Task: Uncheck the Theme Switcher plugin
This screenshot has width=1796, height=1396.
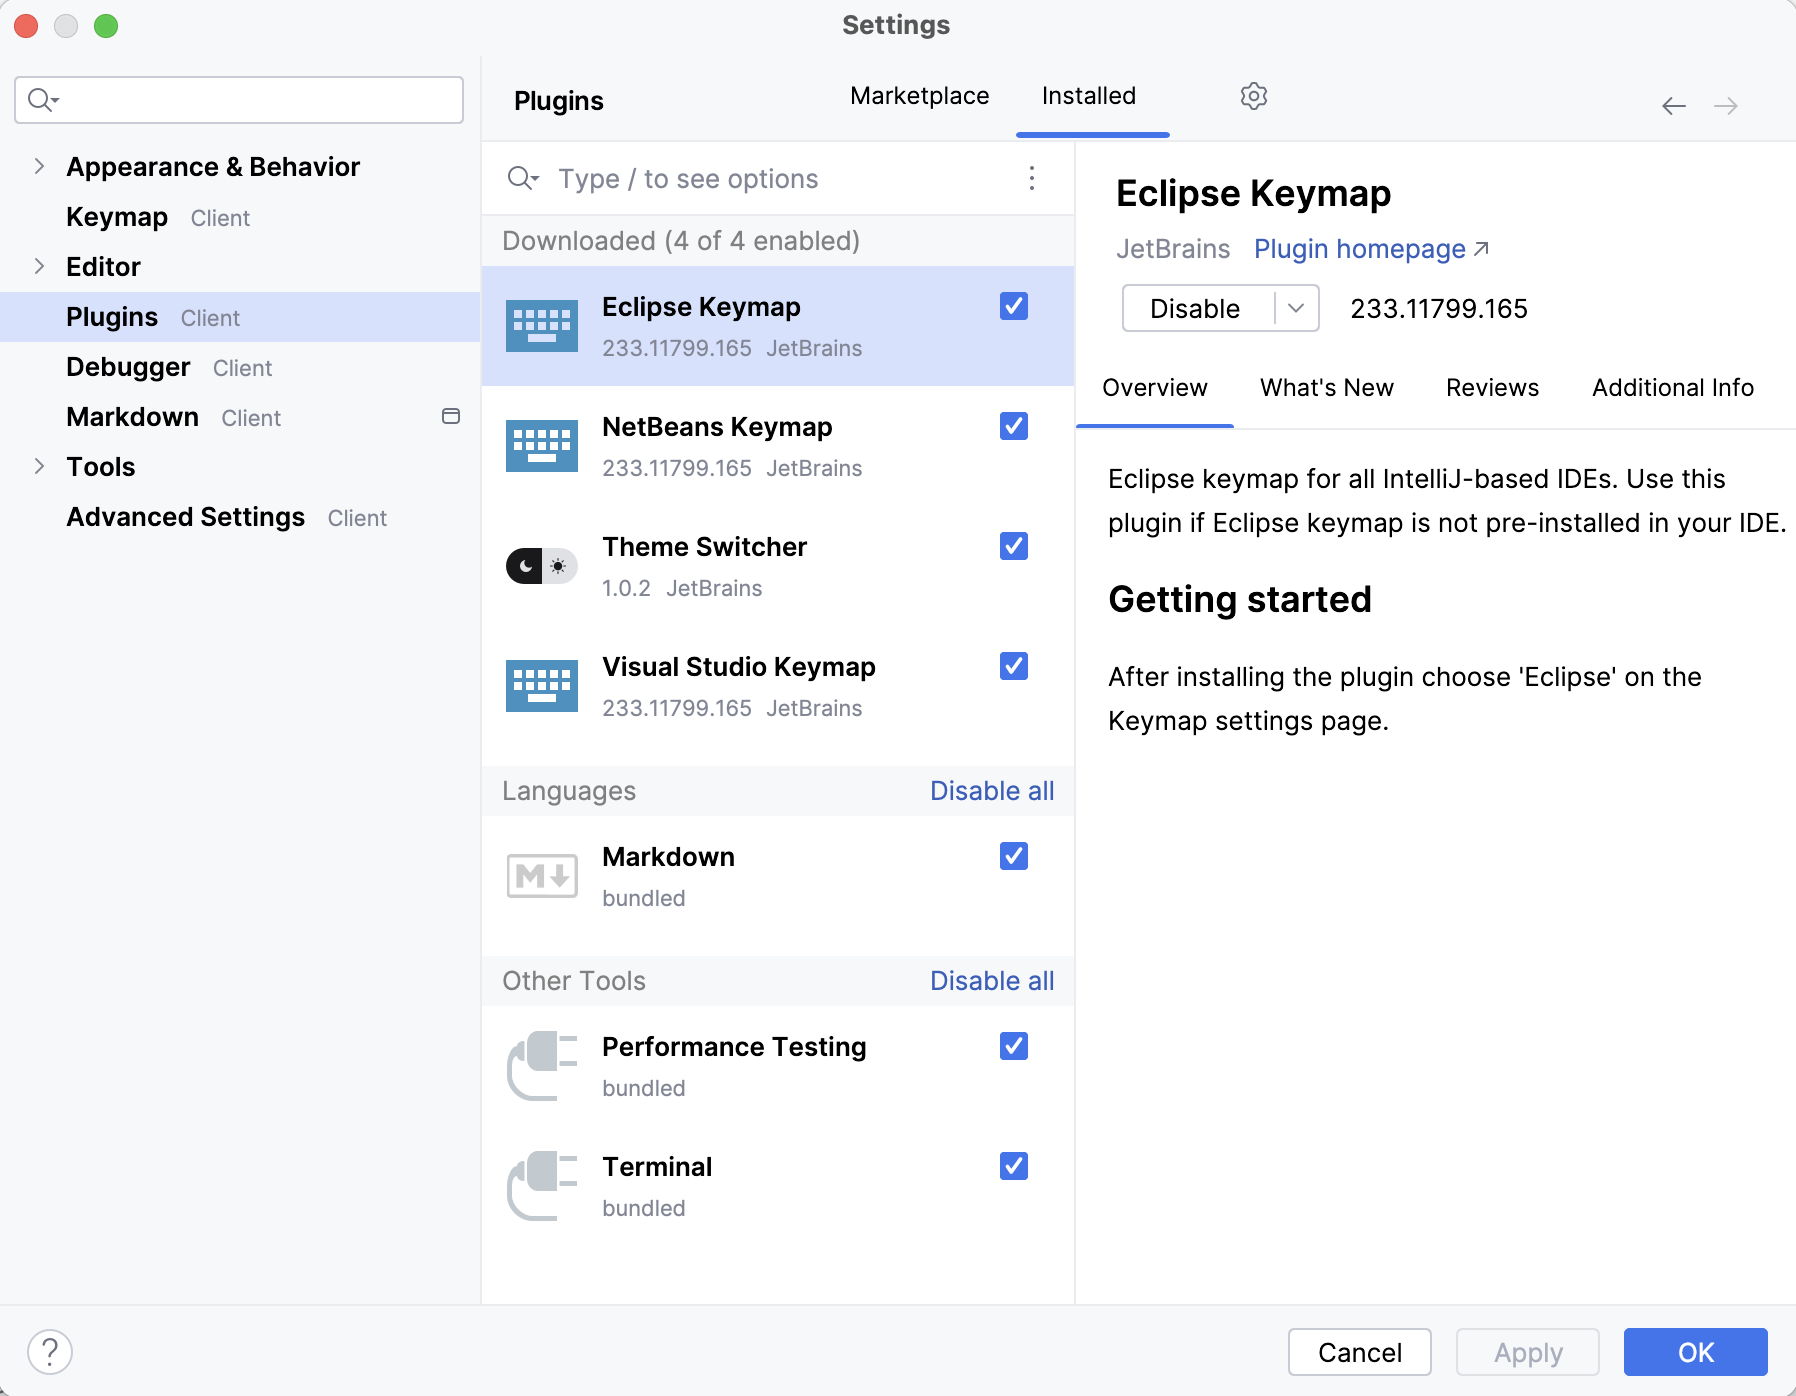Action: [x=1013, y=546]
